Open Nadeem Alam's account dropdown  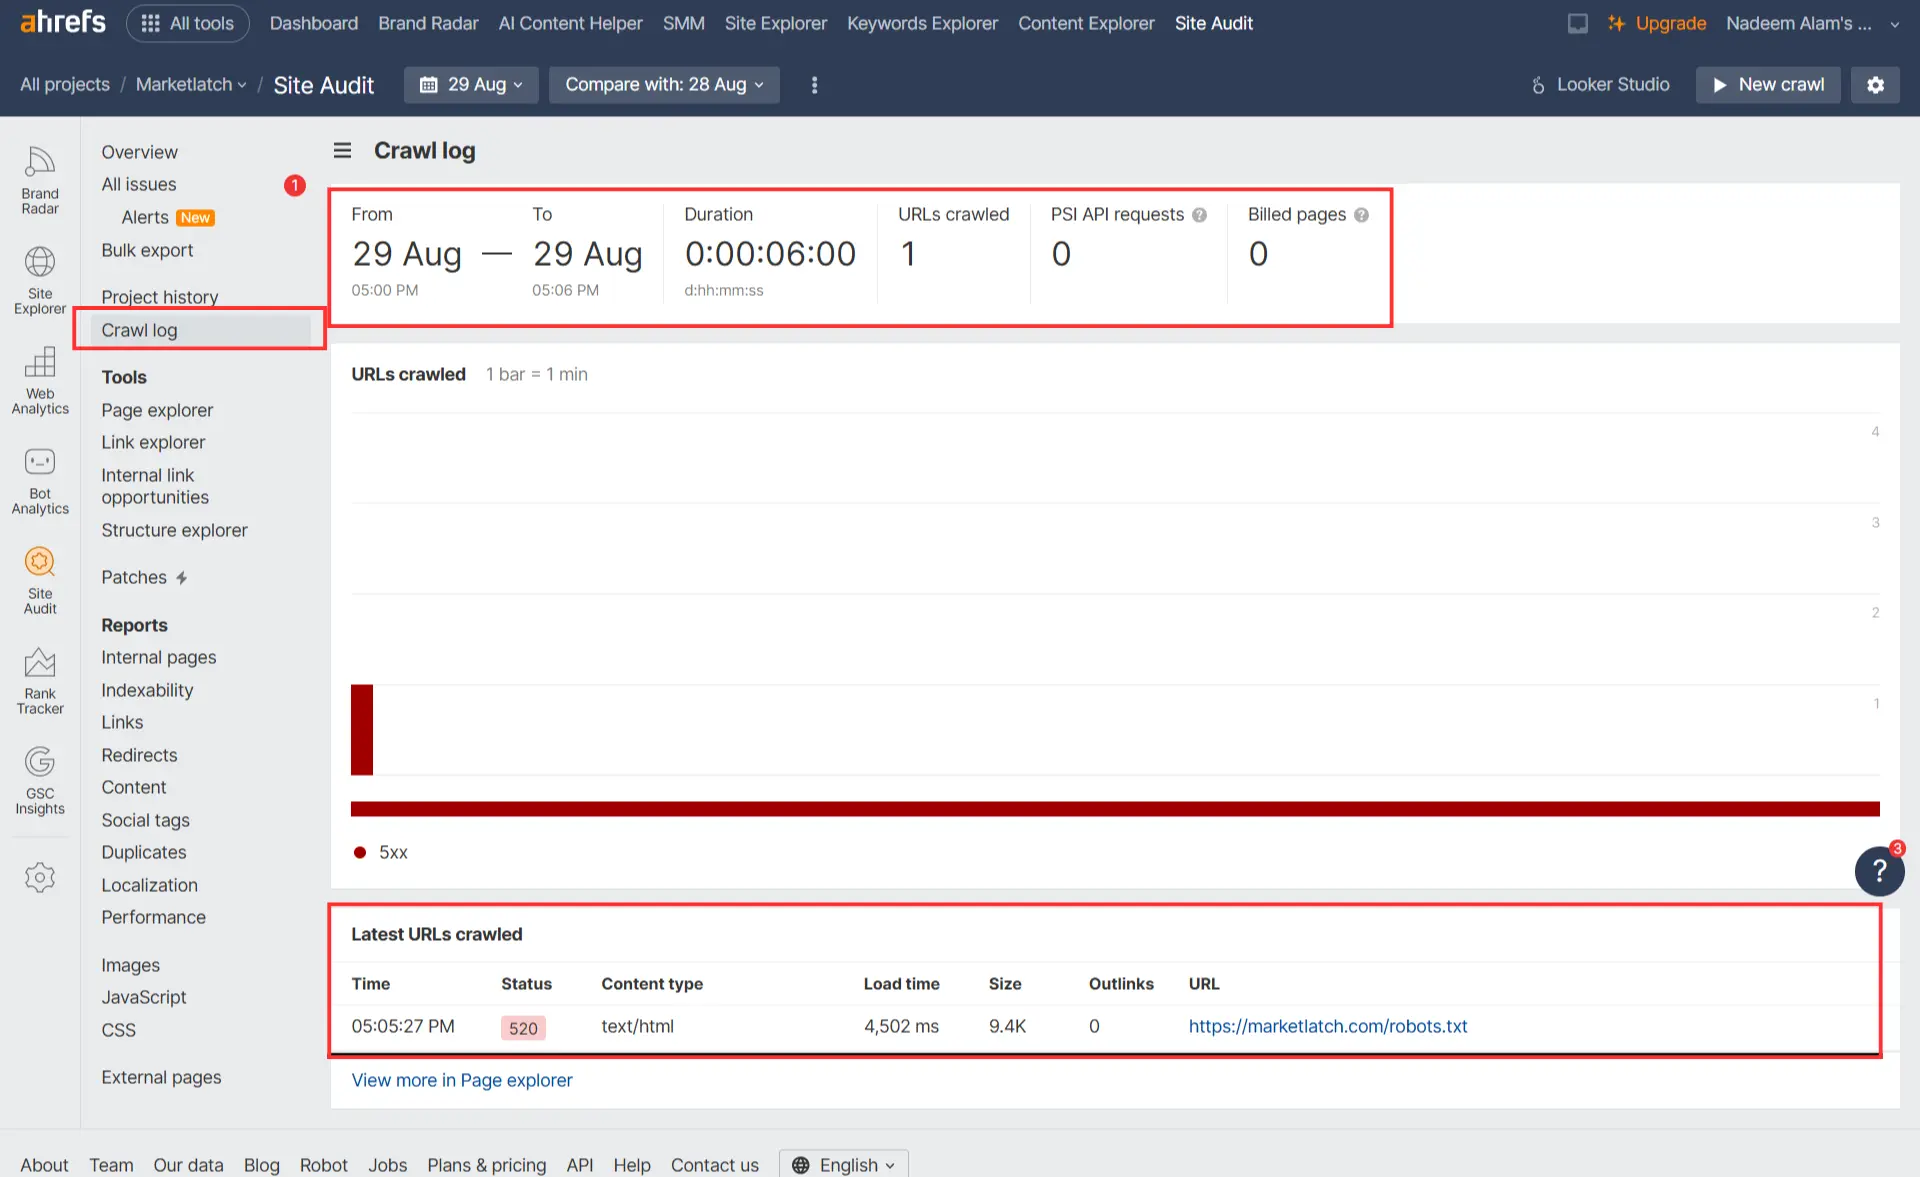point(1812,23)
